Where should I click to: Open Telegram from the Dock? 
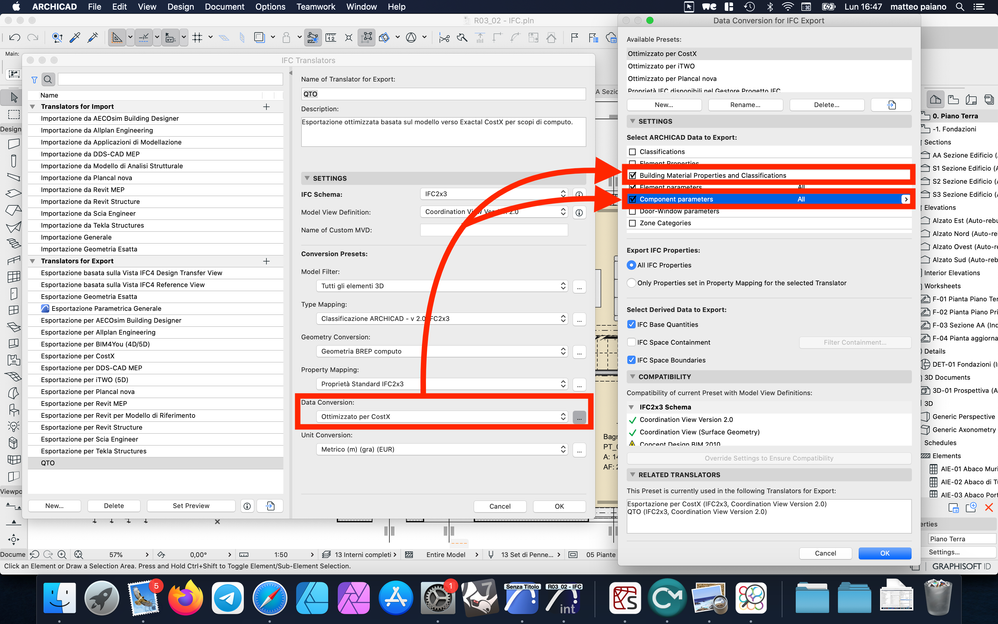pyautogui.click(x=227, y=599)
